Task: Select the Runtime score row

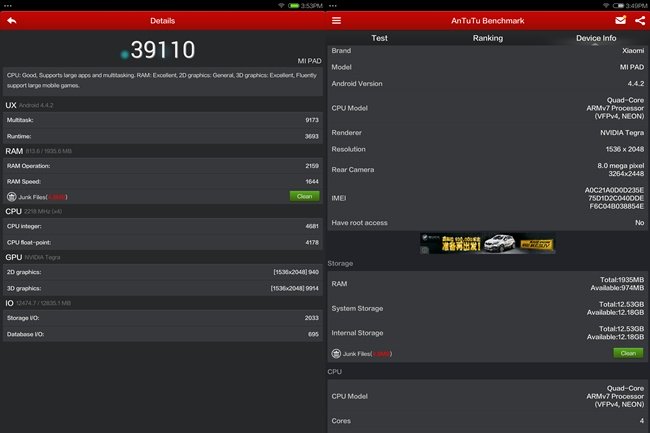Action: click(x=162, y=136)
